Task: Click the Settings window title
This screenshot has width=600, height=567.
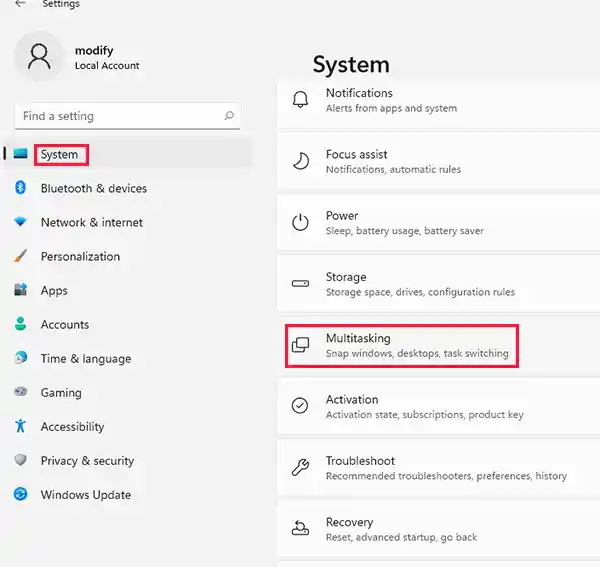Action: click(61, 4)
